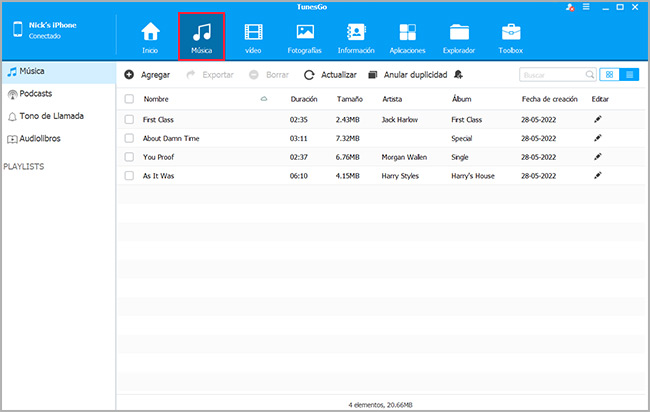Switch to the Música tab
The image size is (650, 412).
click(201, 37)
